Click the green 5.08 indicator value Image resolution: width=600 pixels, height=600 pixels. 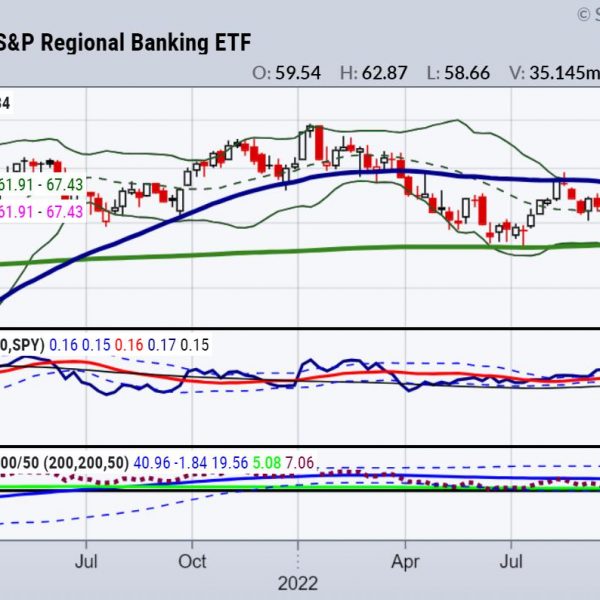click(267, 463)
